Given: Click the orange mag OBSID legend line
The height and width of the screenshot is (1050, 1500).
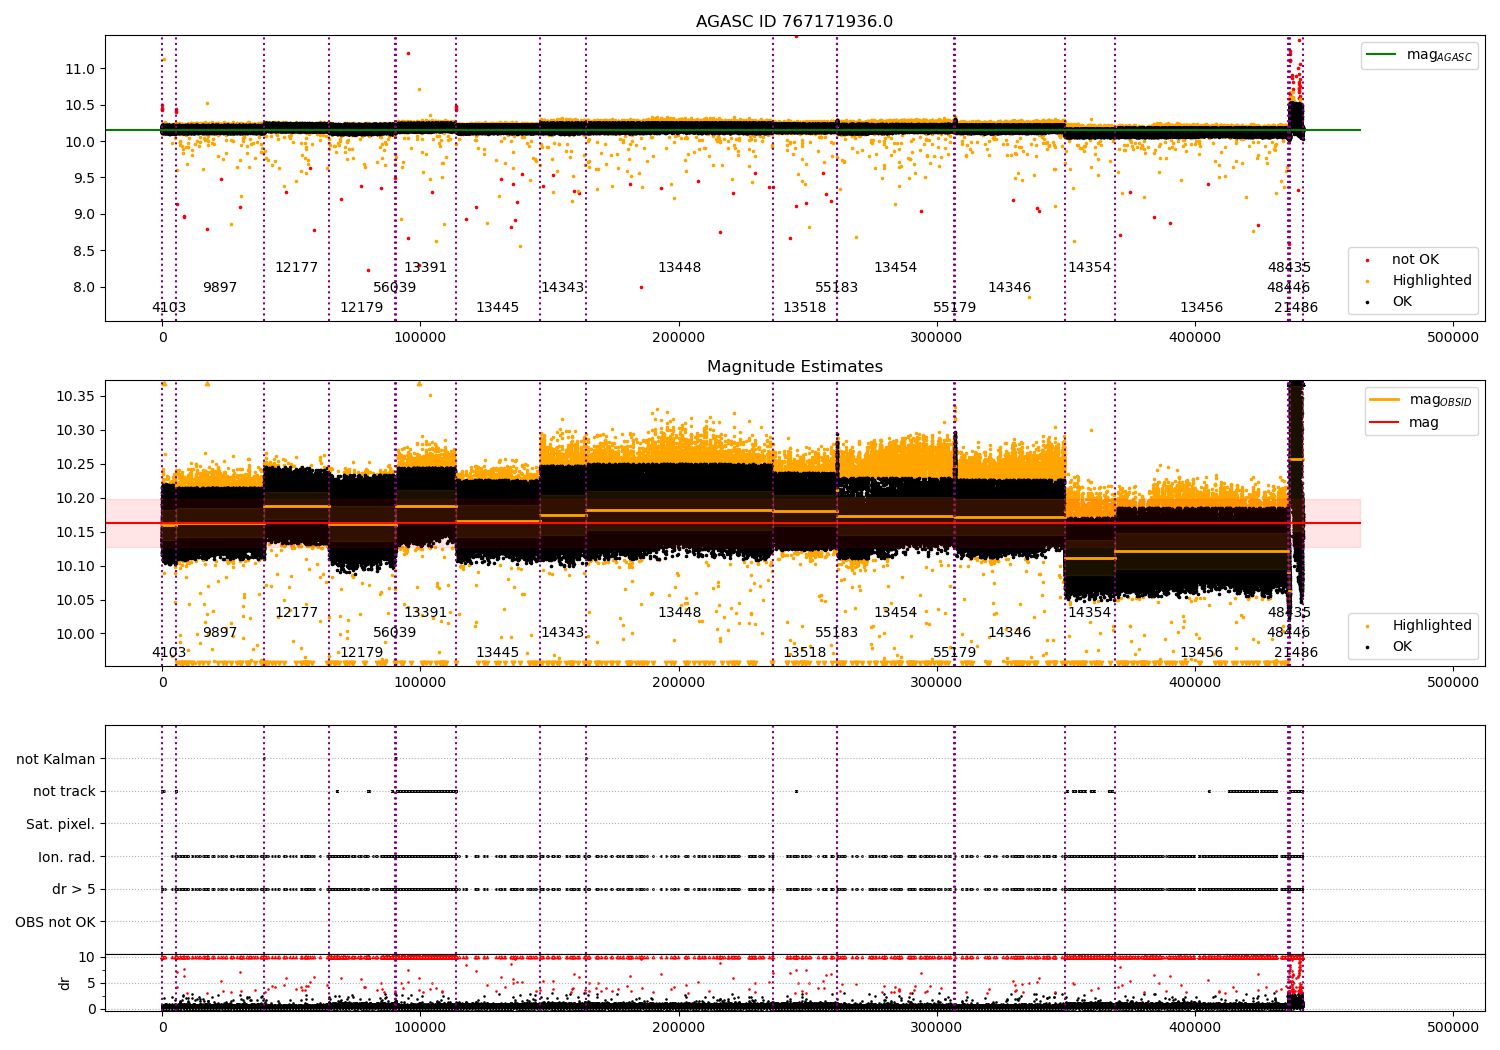Looking at the screenshot, I should (1385, 399).
